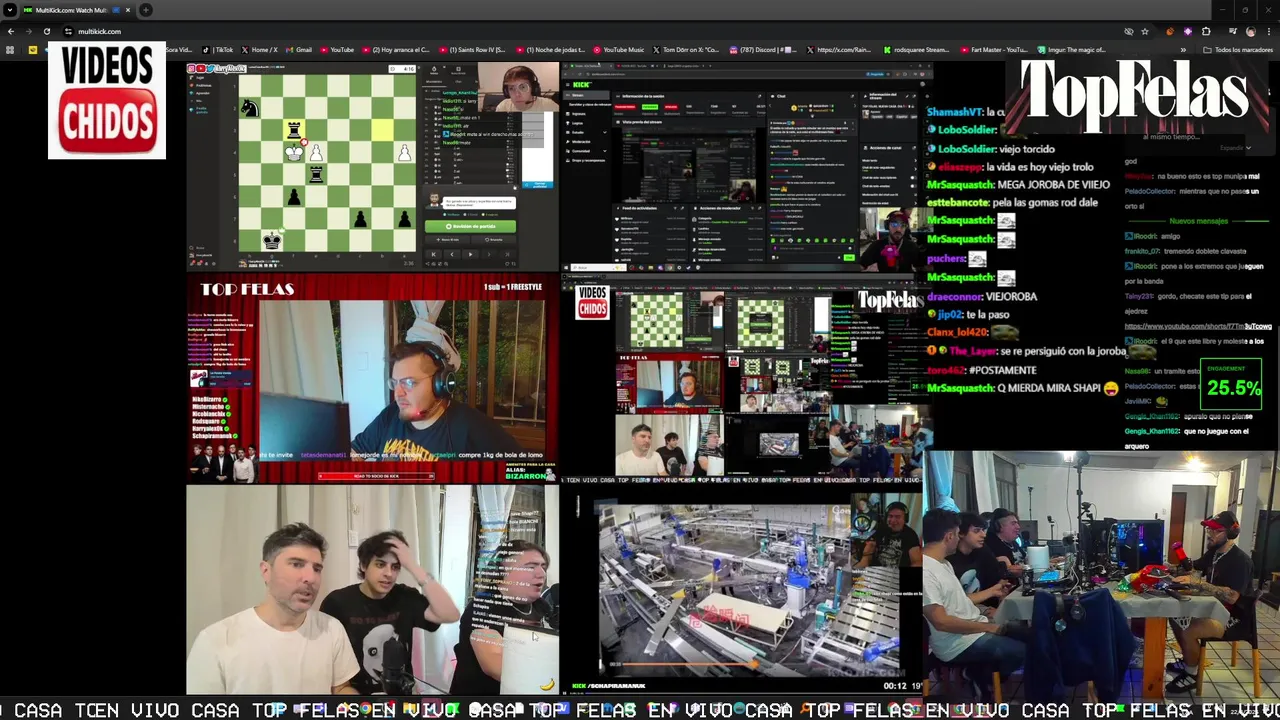Go back with the browser back arrow
Image resolution: width=1280 pixels, height=720 pixels.
10,31
